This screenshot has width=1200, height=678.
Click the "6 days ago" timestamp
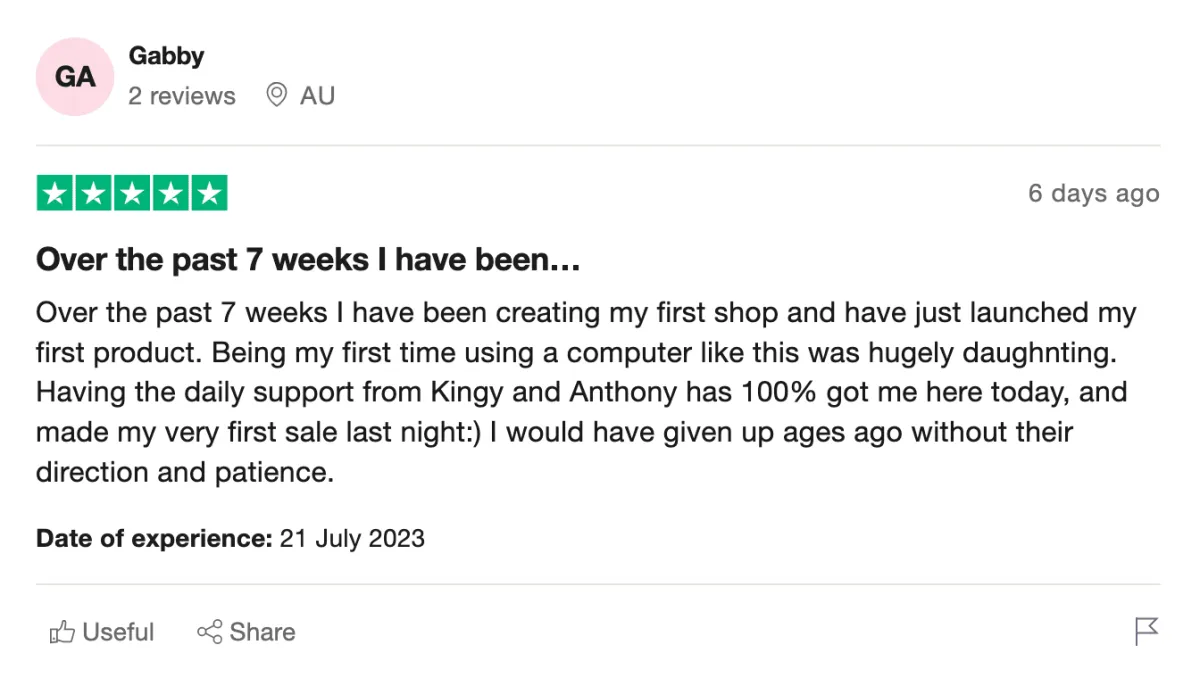[1093, 193]
